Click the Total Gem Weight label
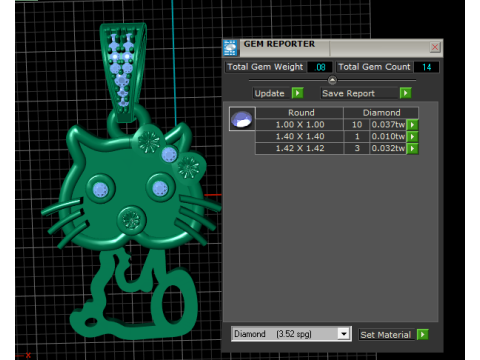 click(265, 67)
